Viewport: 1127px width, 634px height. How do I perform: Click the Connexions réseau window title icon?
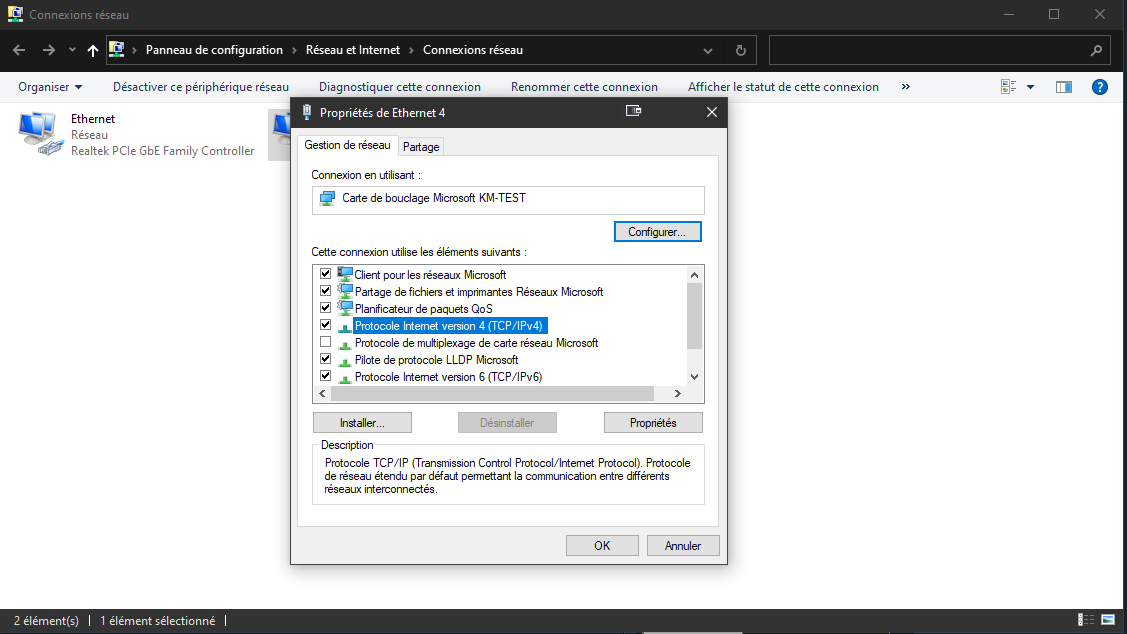pos(15,14)
